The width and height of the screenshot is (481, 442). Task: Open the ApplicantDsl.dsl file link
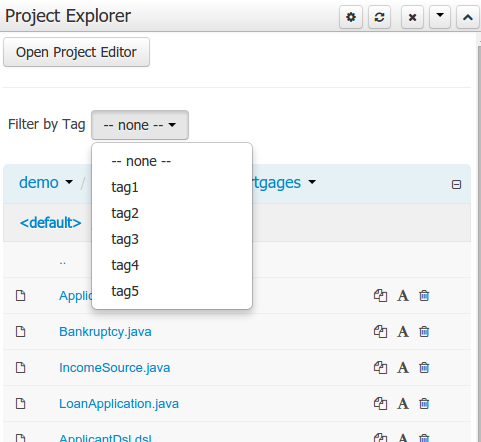click(x=105, y=438)
